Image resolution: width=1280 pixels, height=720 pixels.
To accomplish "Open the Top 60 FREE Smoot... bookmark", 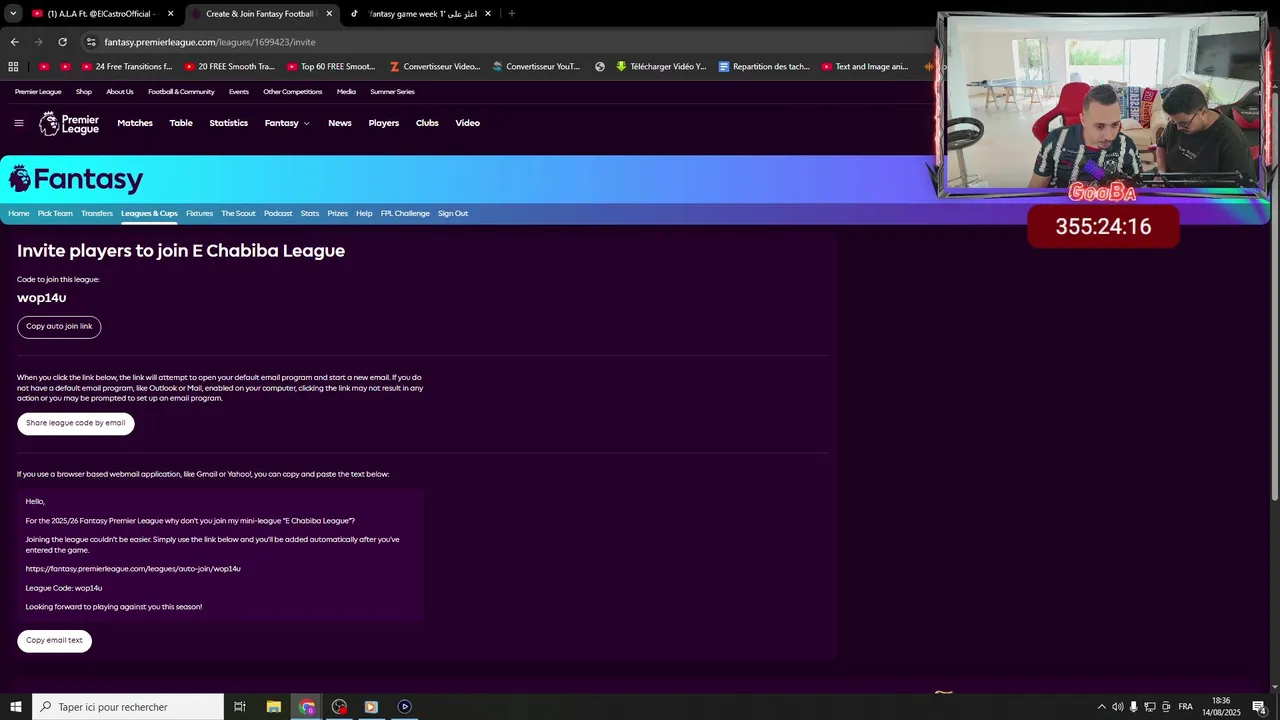I will pos(331,67).
